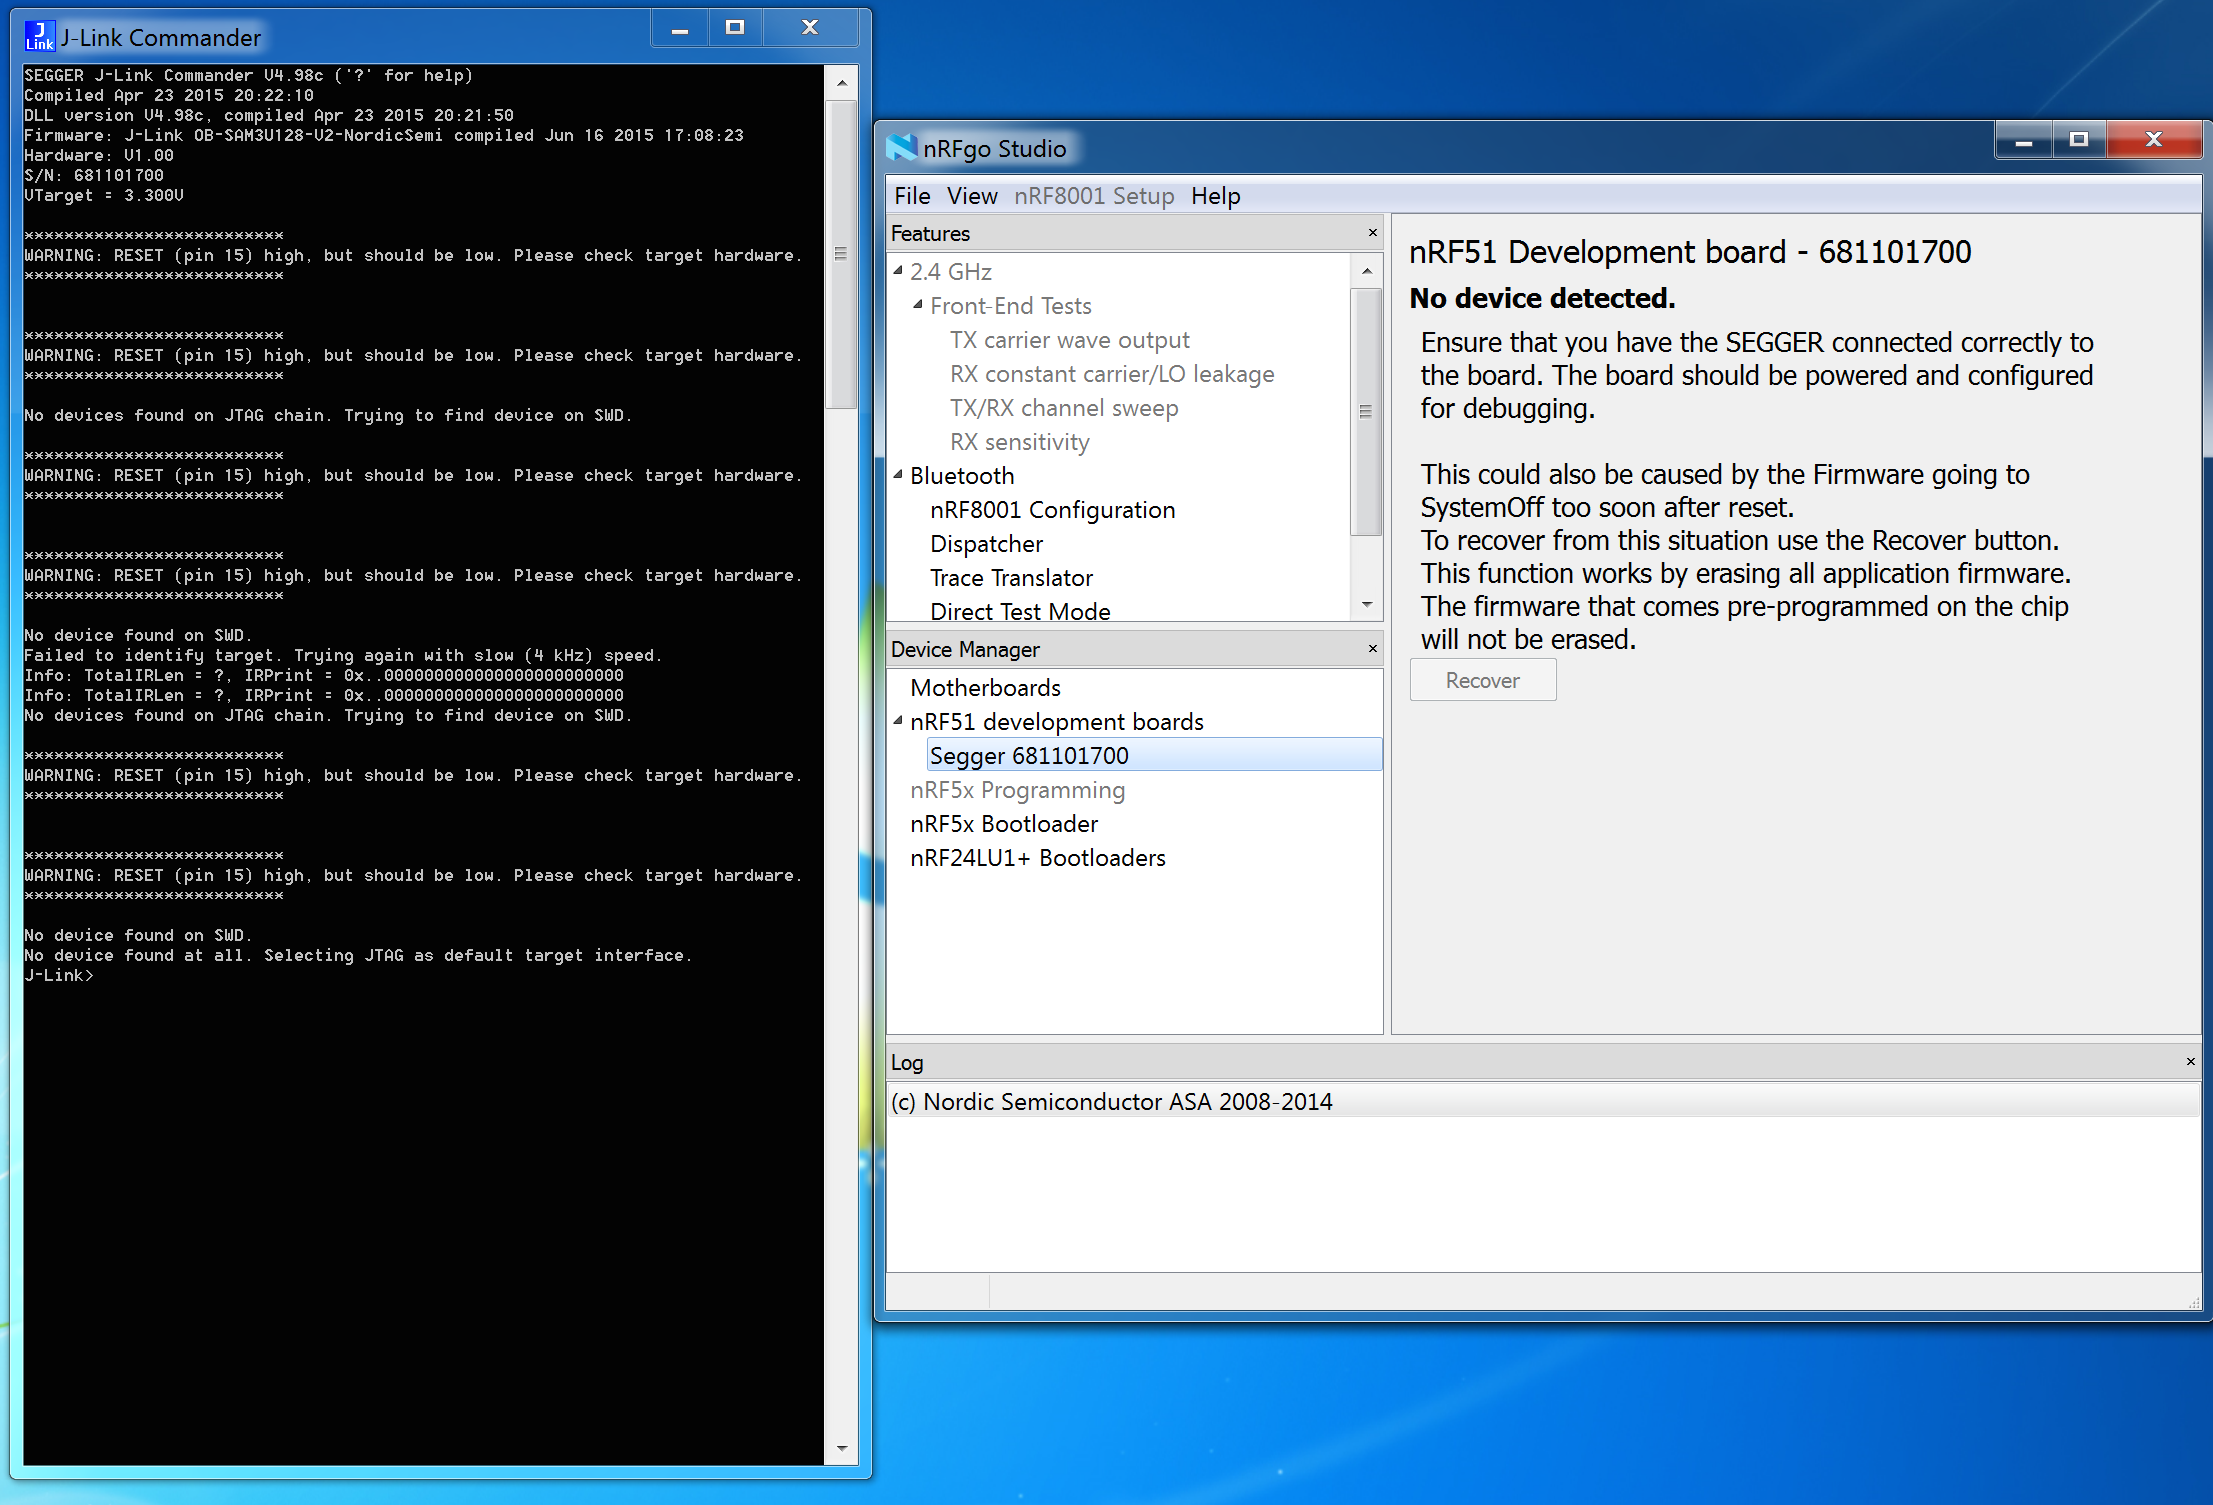The height and width of the screenshot is (1505, 2213).
Task: Collapse the Bluetooth tree node
Action: coord(898,475)
